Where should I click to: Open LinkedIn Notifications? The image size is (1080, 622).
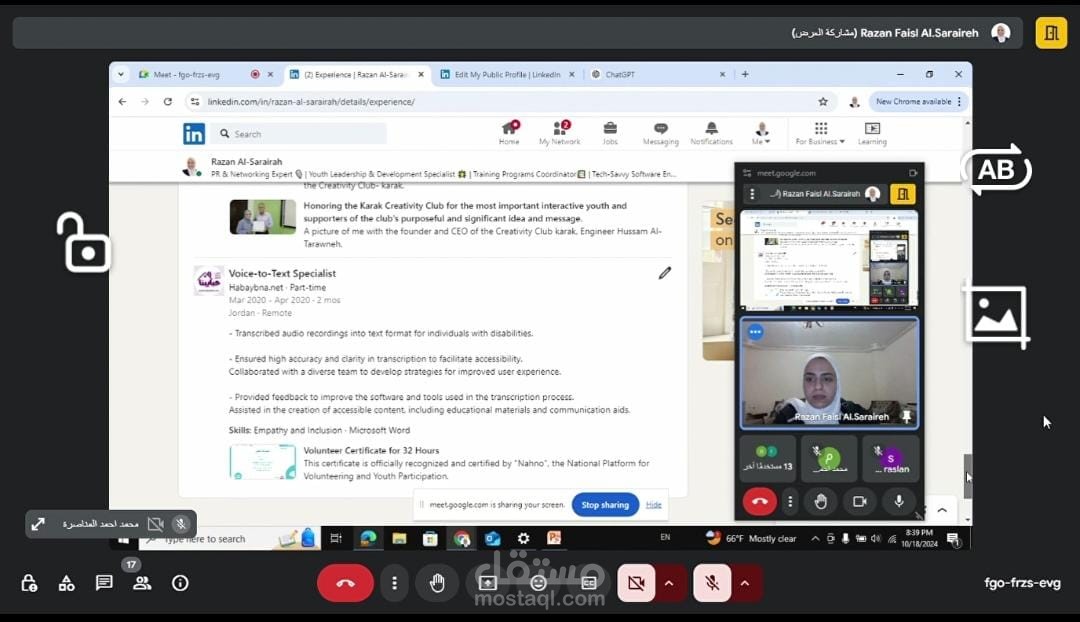(712, 132)
